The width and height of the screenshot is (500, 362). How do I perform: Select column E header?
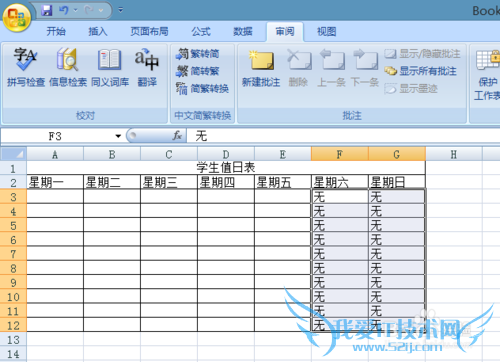283,154
